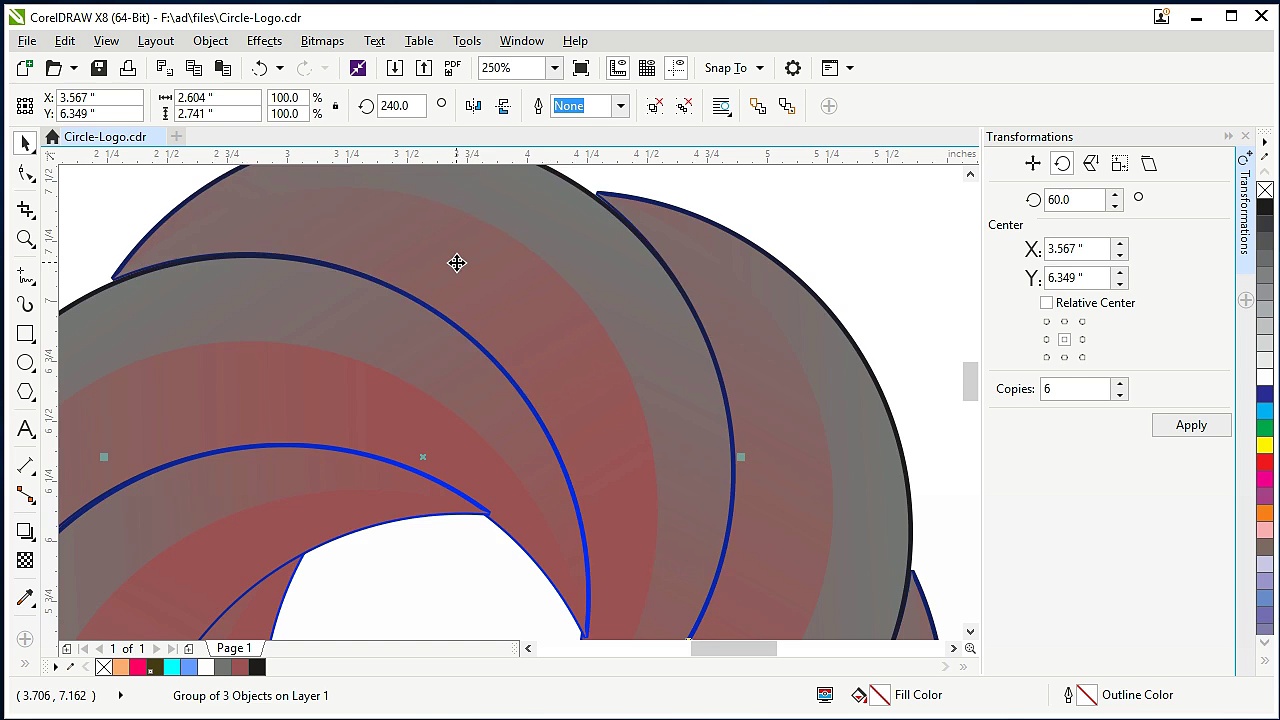Open the outline width None dropdown

(x=620, y=106)
